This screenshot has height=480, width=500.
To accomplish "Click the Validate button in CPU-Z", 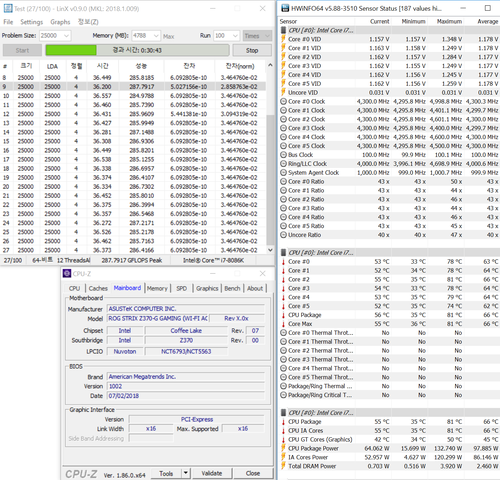I will pos(212,473).
